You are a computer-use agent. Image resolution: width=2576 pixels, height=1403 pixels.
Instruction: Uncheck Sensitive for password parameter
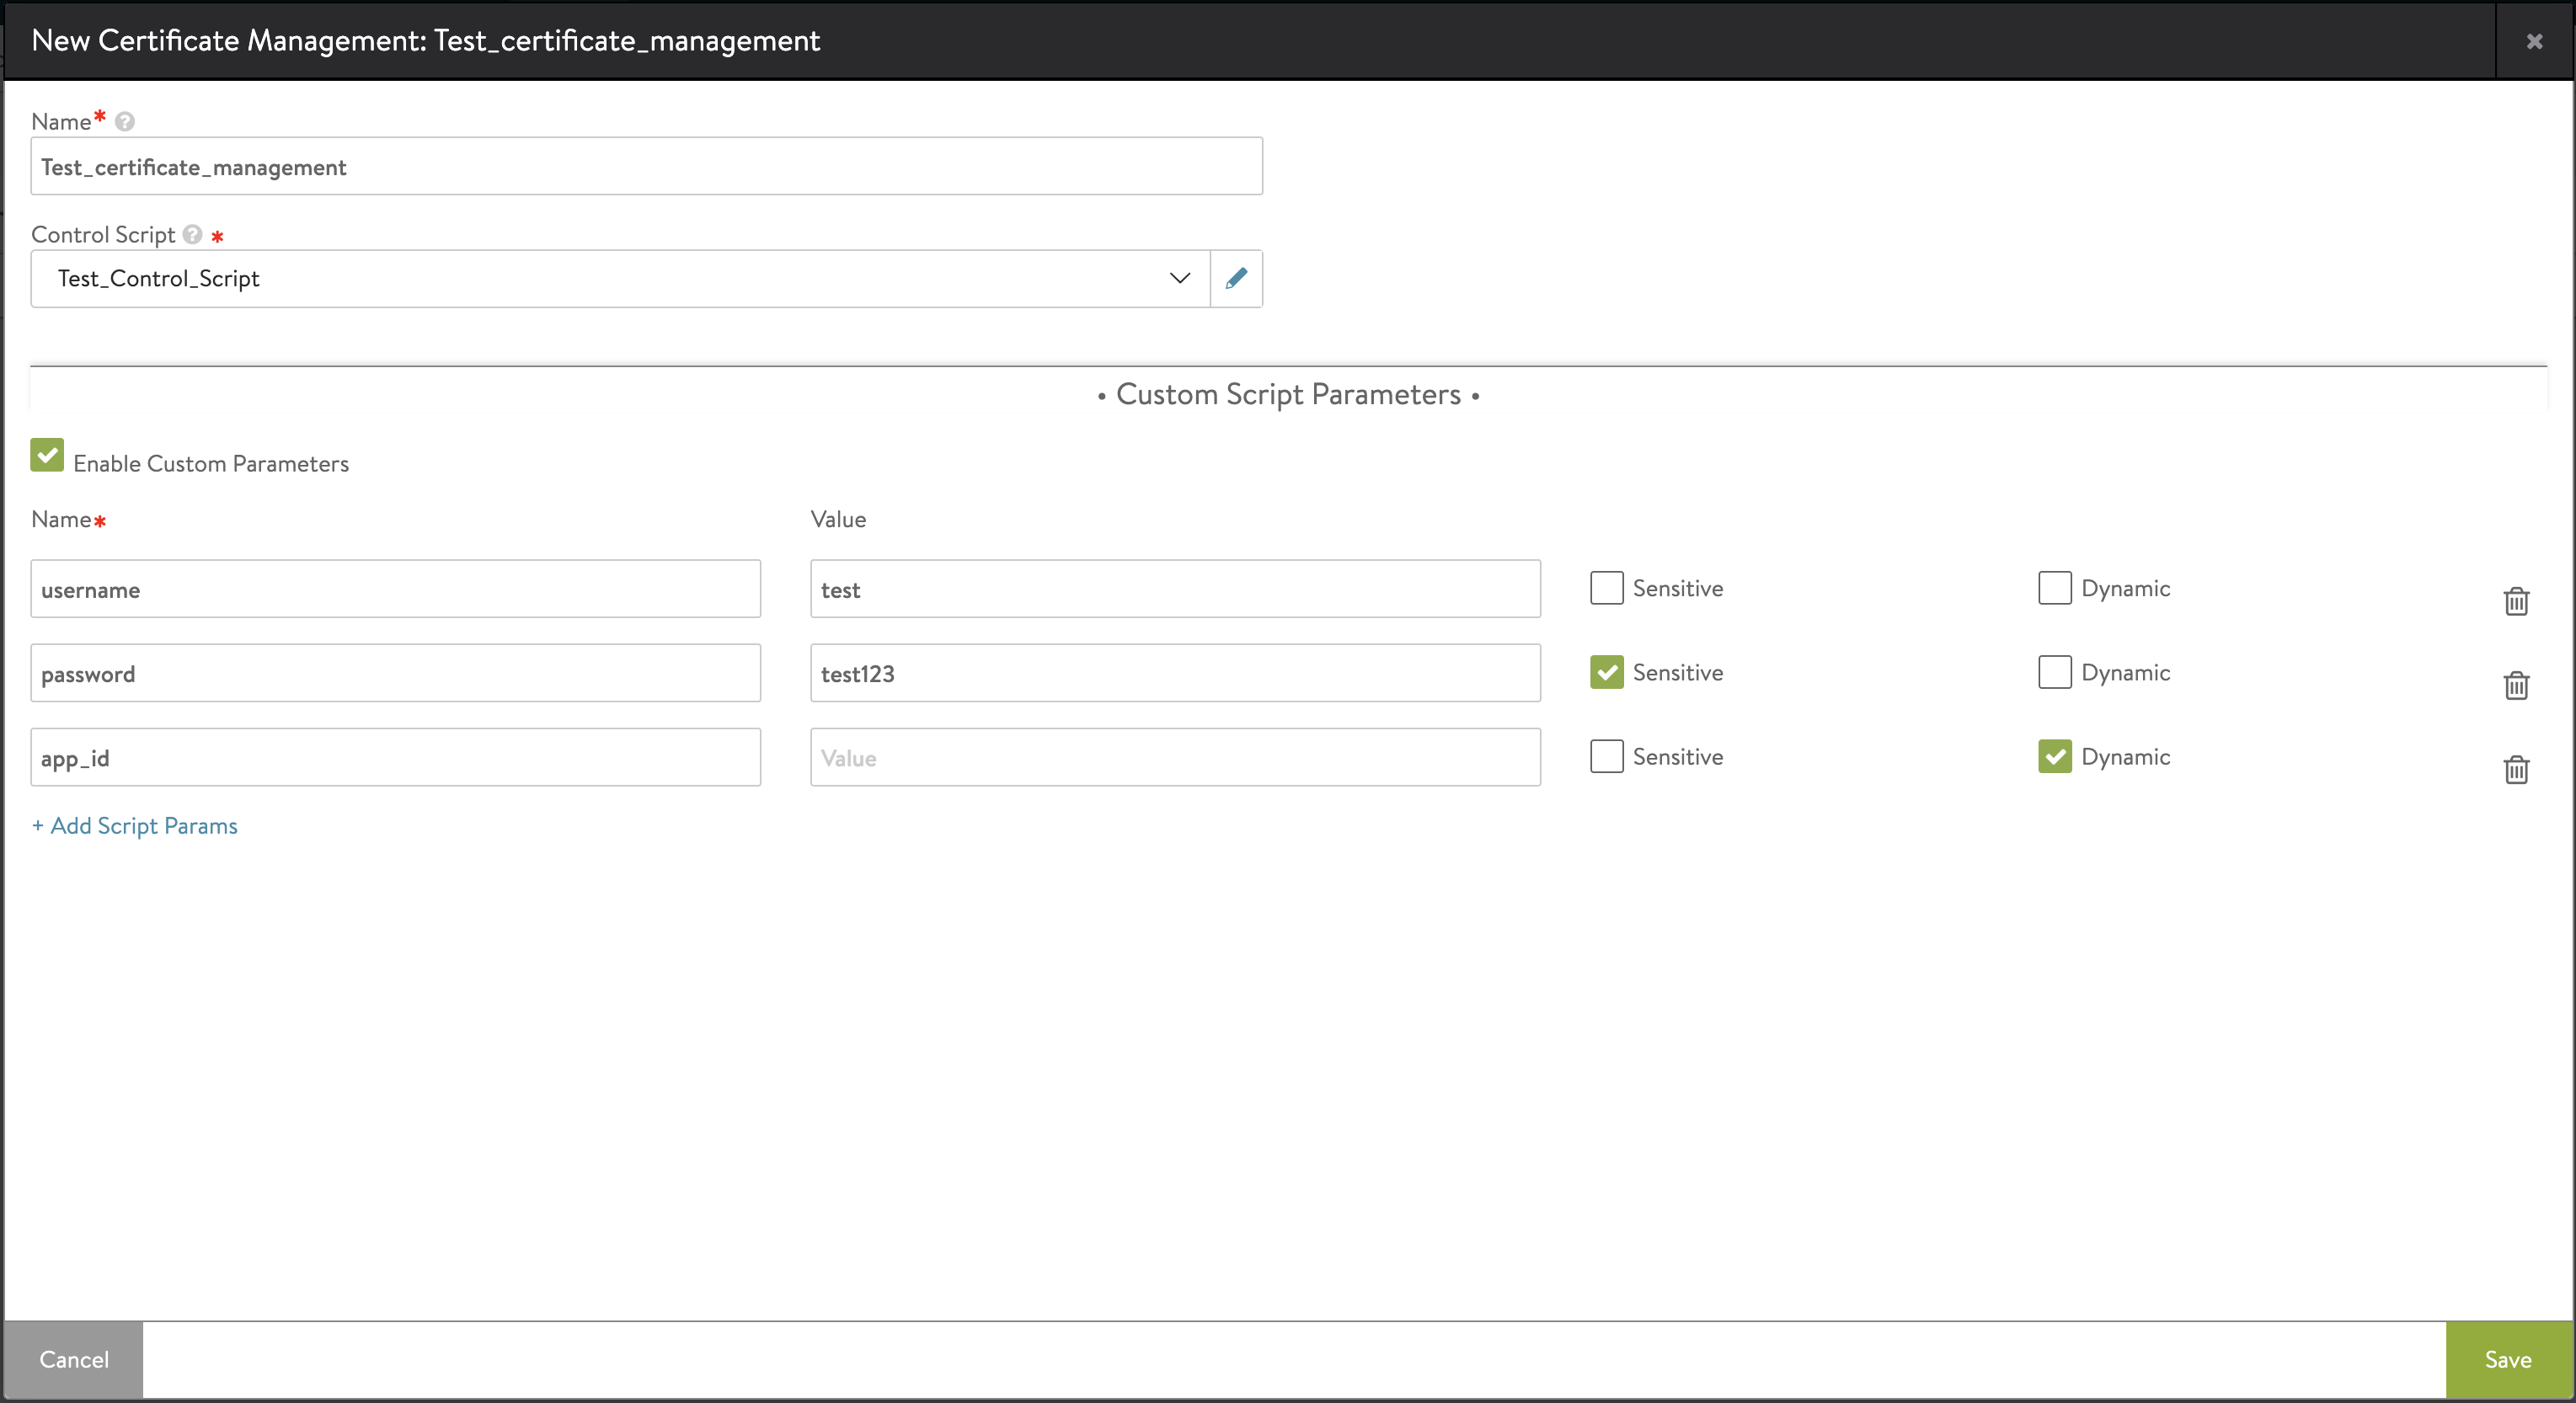coord(1606,672)
